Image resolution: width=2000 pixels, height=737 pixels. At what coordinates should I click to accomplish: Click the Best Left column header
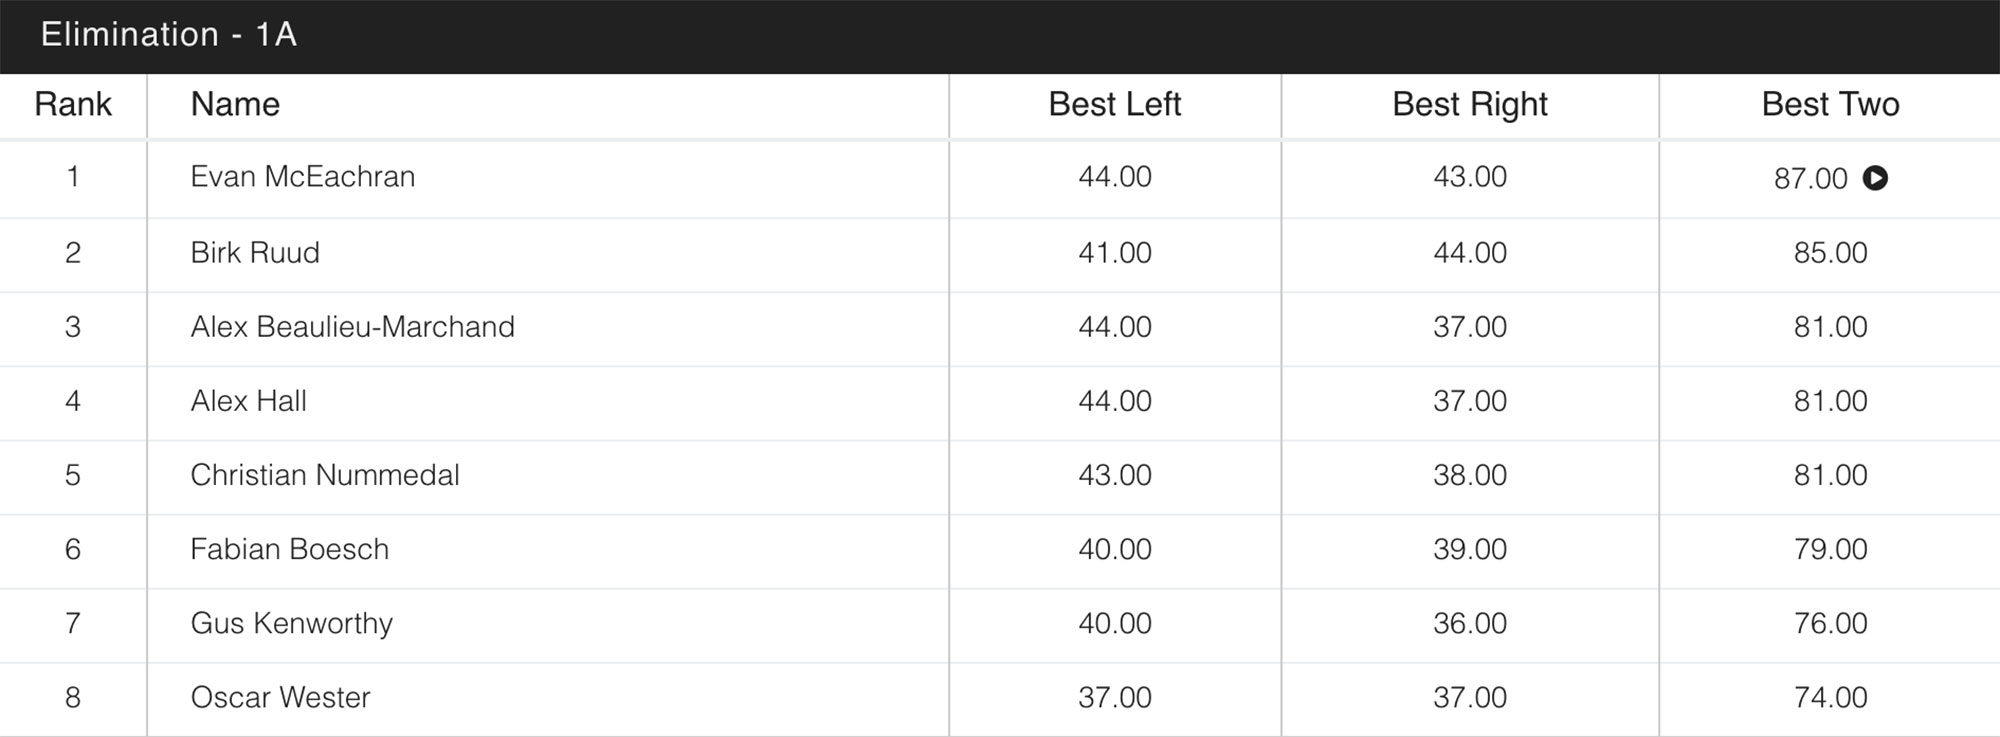tap(1114, 104)
